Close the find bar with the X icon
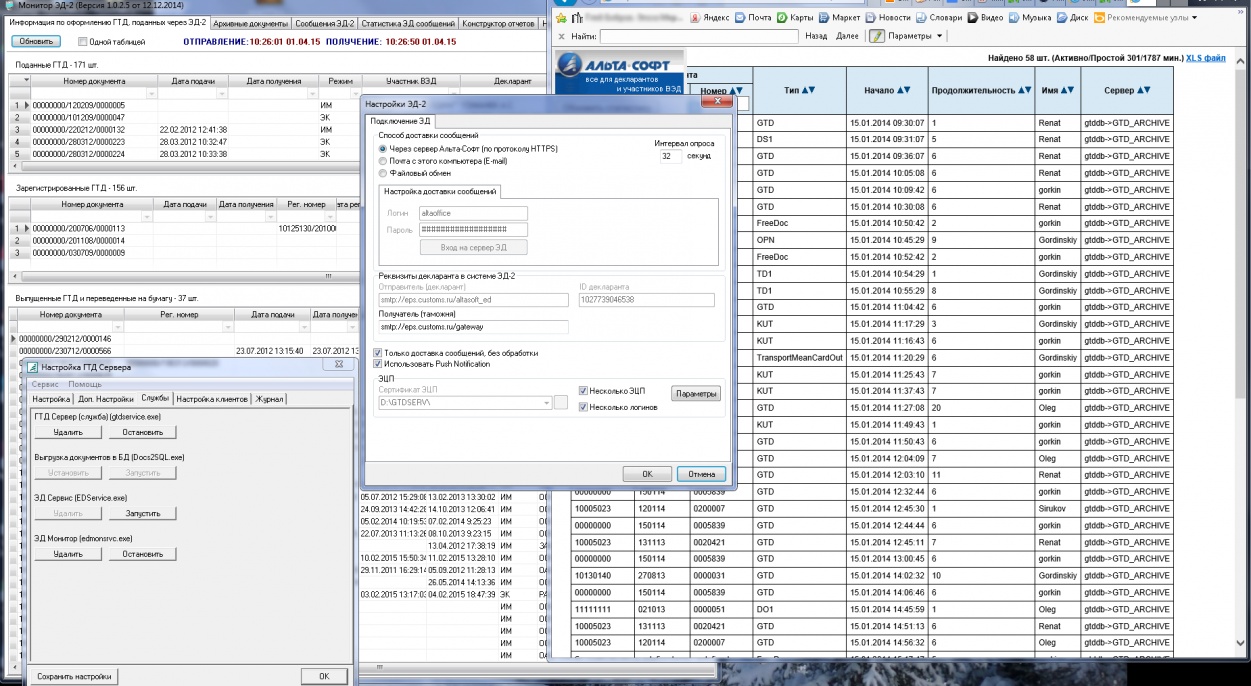The image size is (1251, 686). click(x=560, y=36)
